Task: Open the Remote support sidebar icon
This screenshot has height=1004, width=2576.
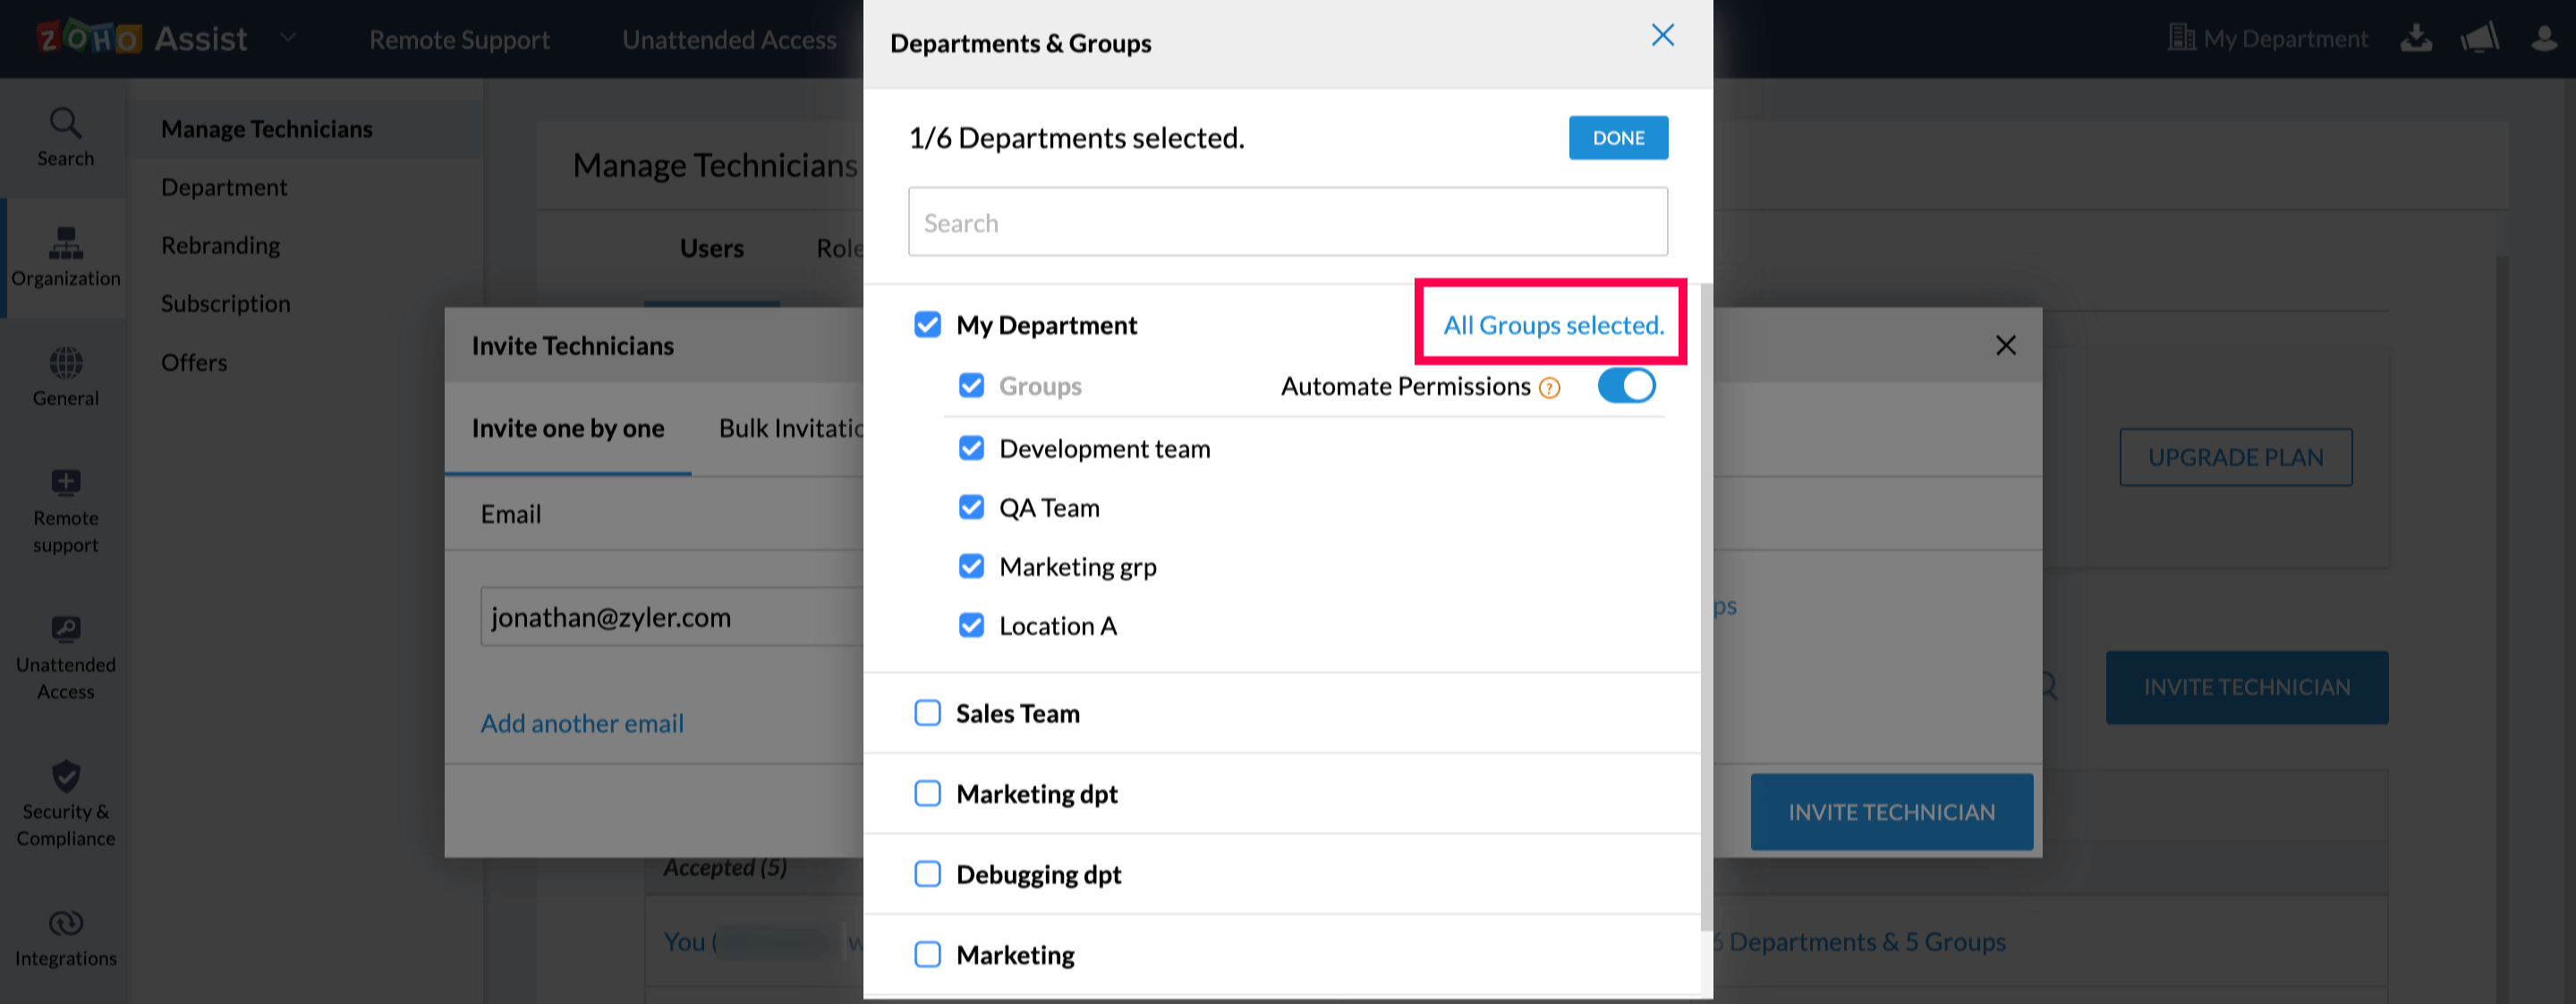Action: (65, 483)
